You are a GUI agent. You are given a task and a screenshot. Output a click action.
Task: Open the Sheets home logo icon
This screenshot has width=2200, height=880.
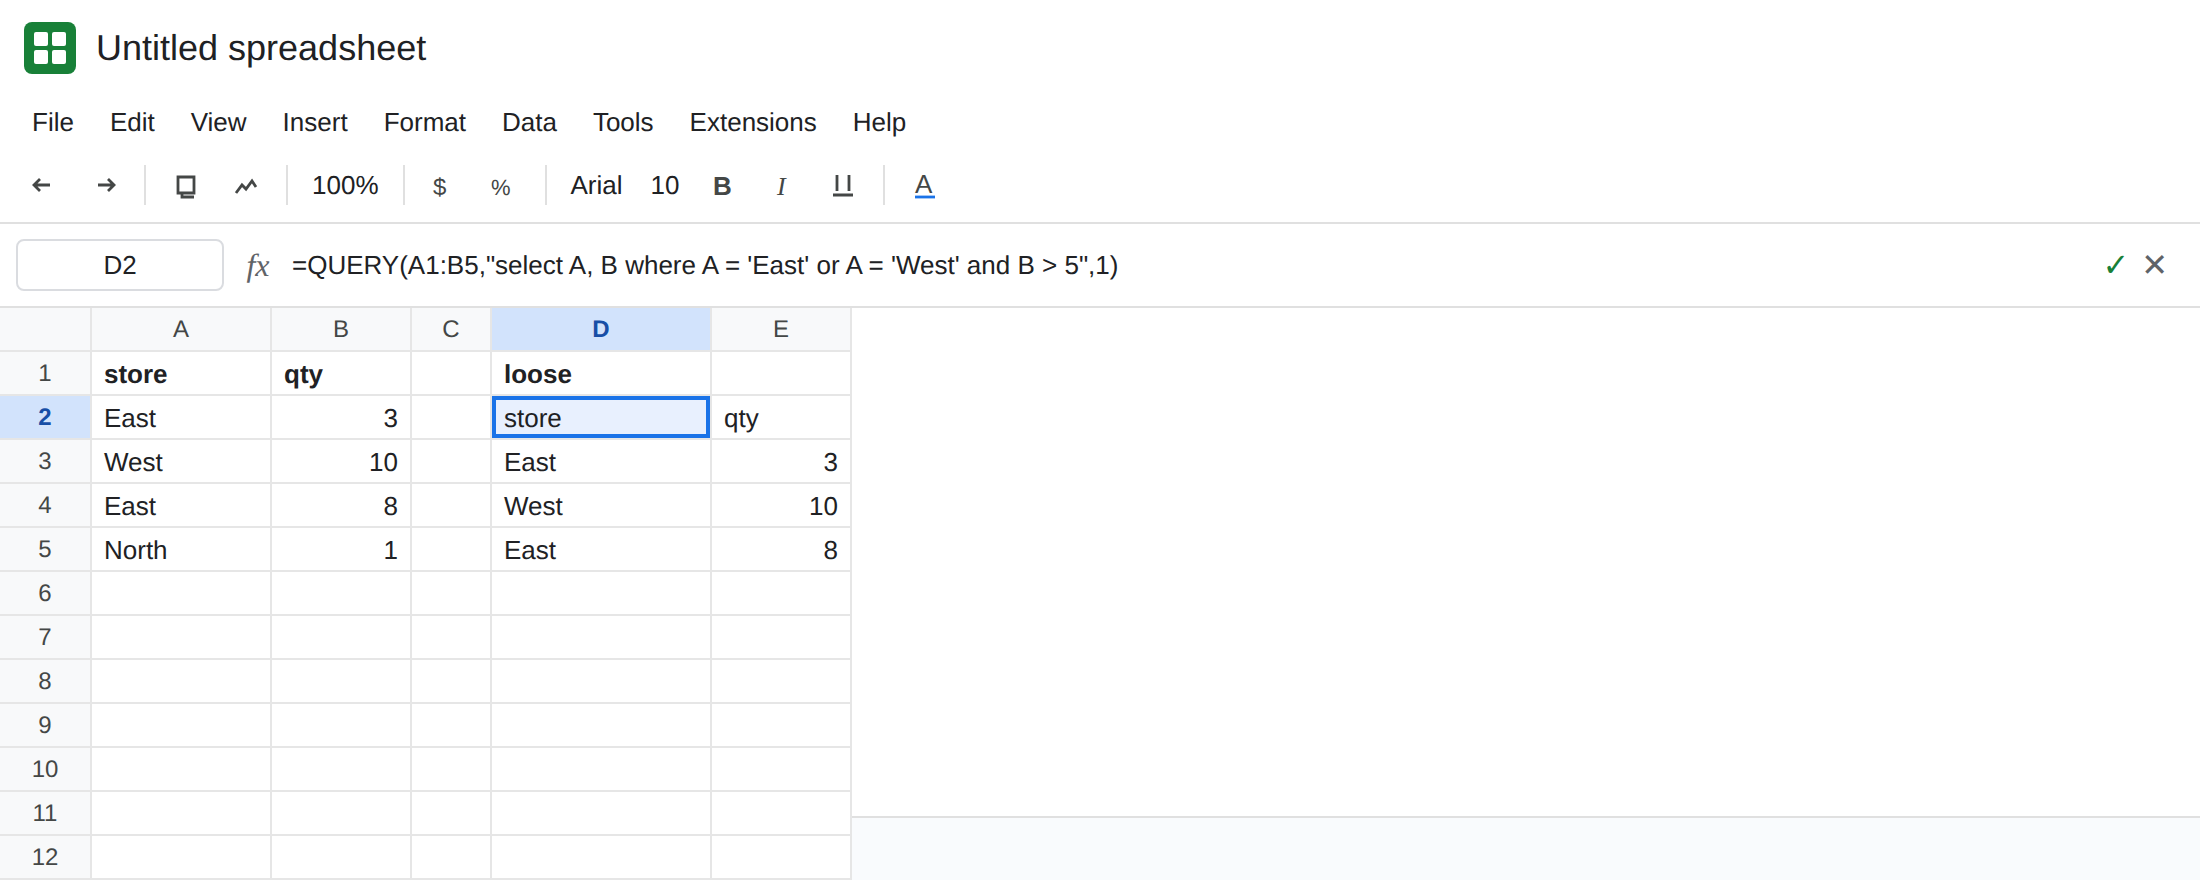click(x=50, y=48)
